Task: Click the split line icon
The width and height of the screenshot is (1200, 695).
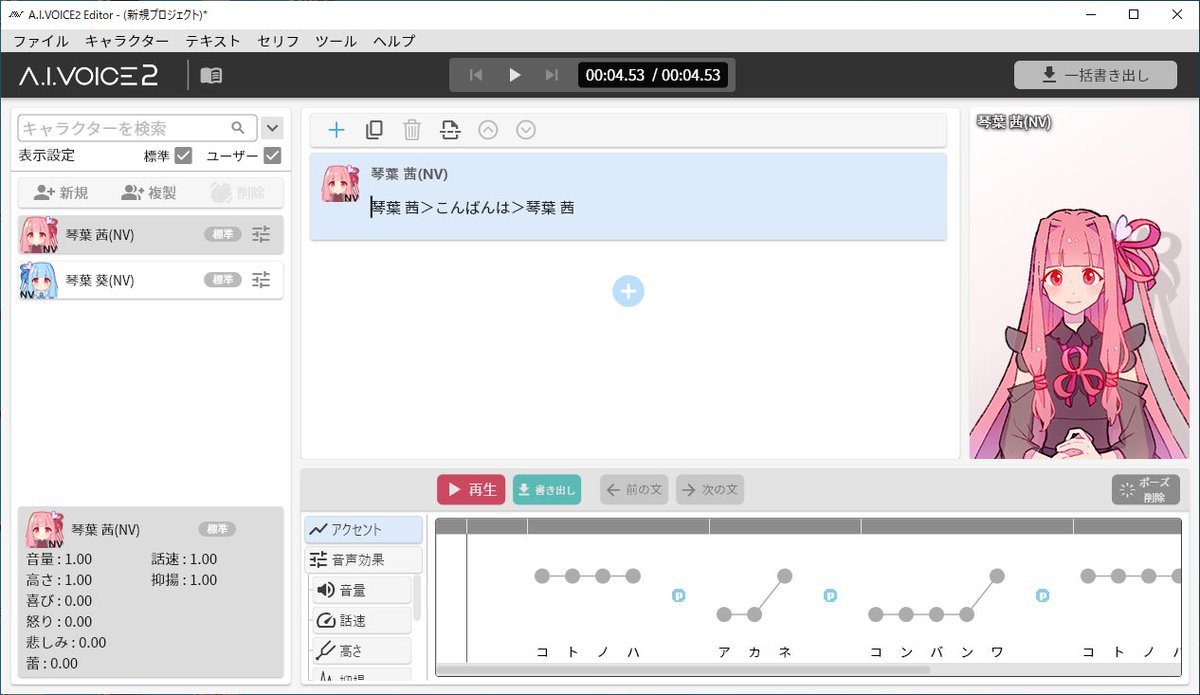Action: point(450,129)
